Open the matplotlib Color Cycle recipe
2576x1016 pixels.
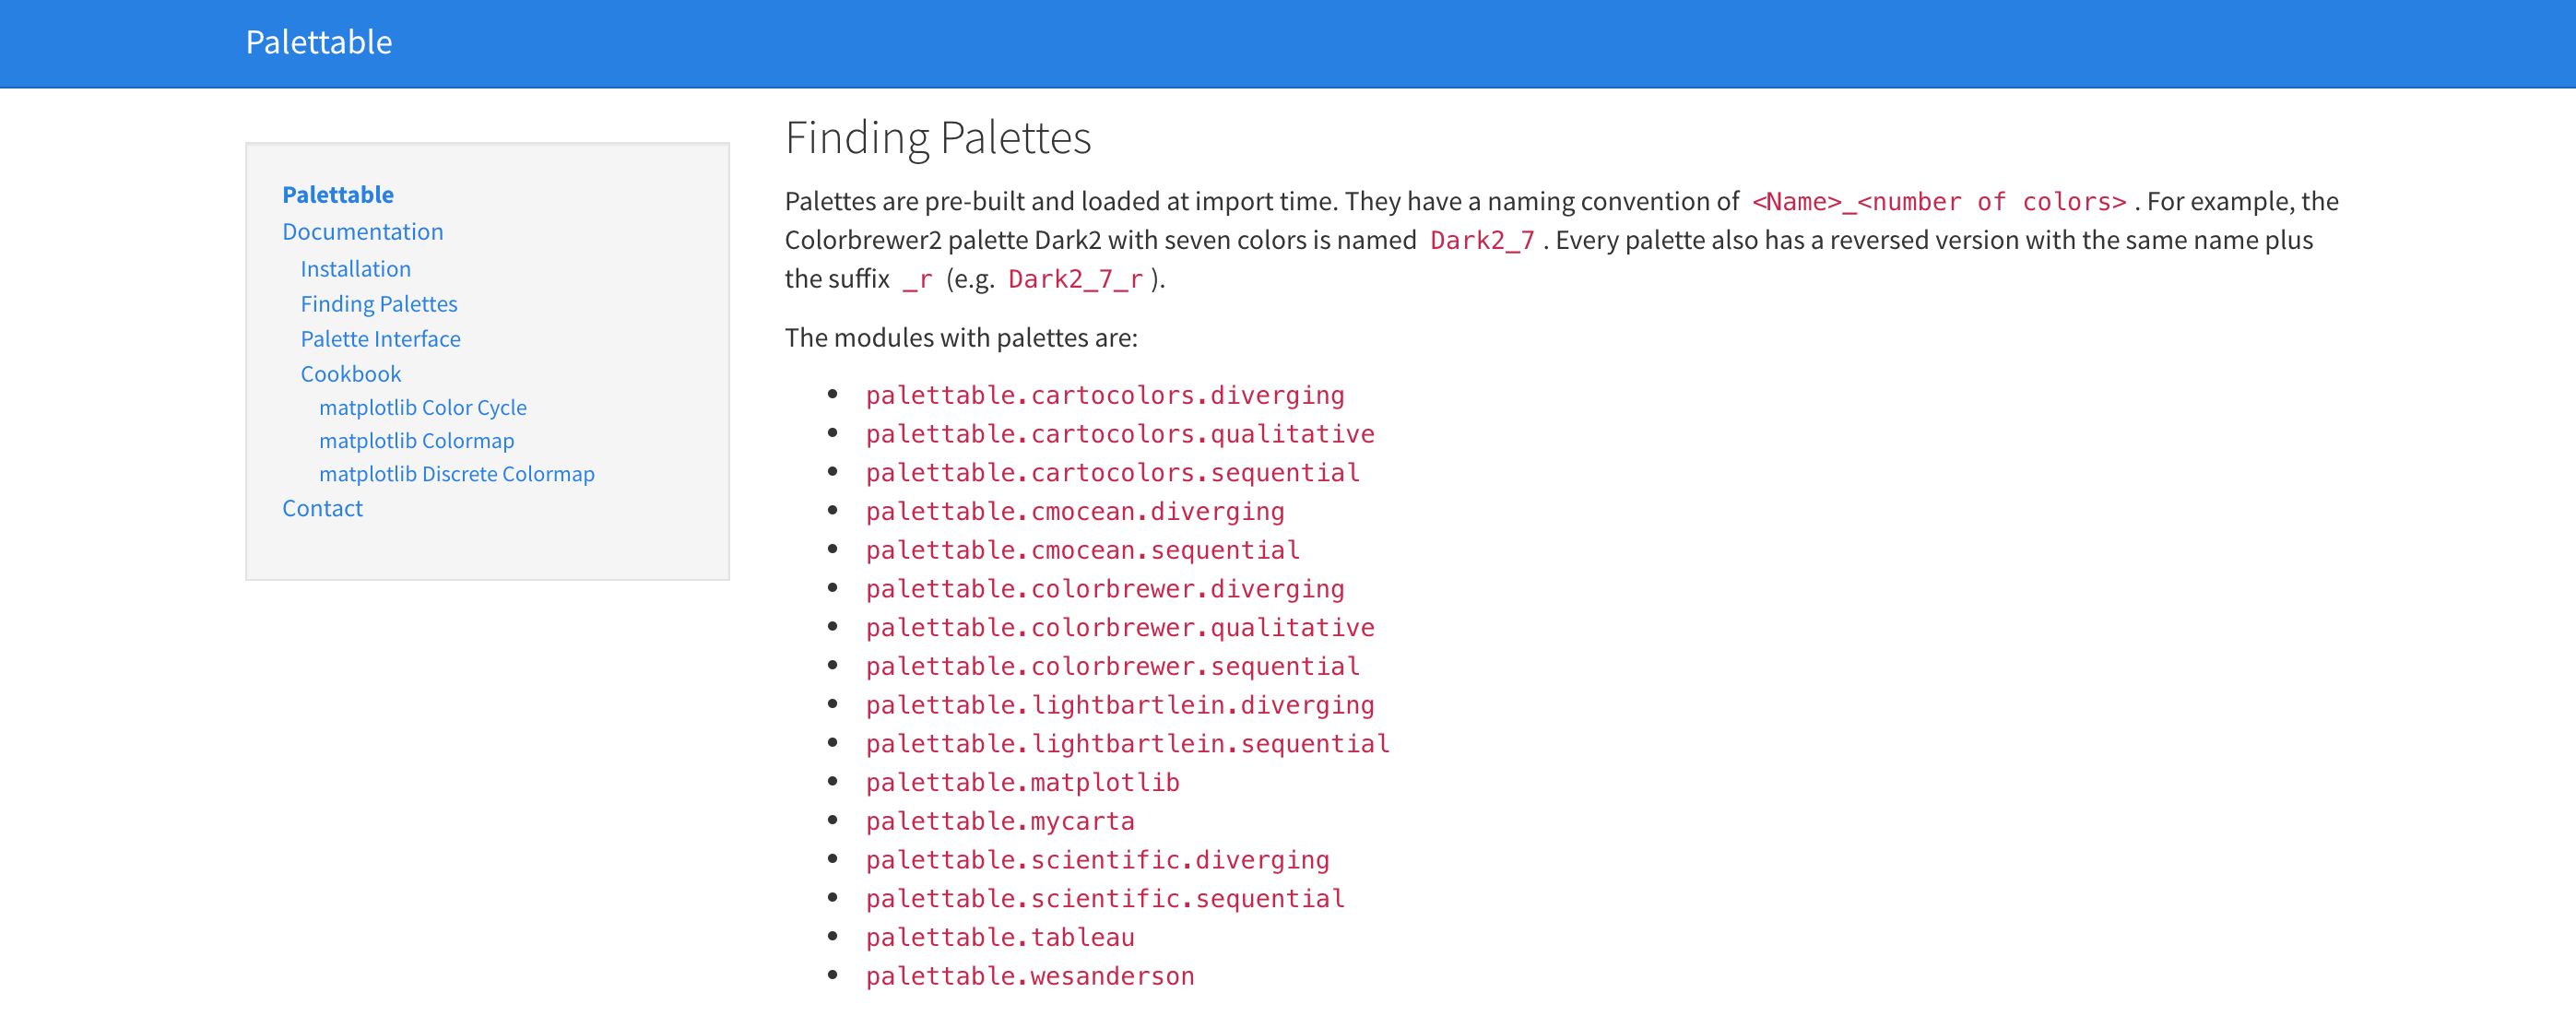[423, 407]
